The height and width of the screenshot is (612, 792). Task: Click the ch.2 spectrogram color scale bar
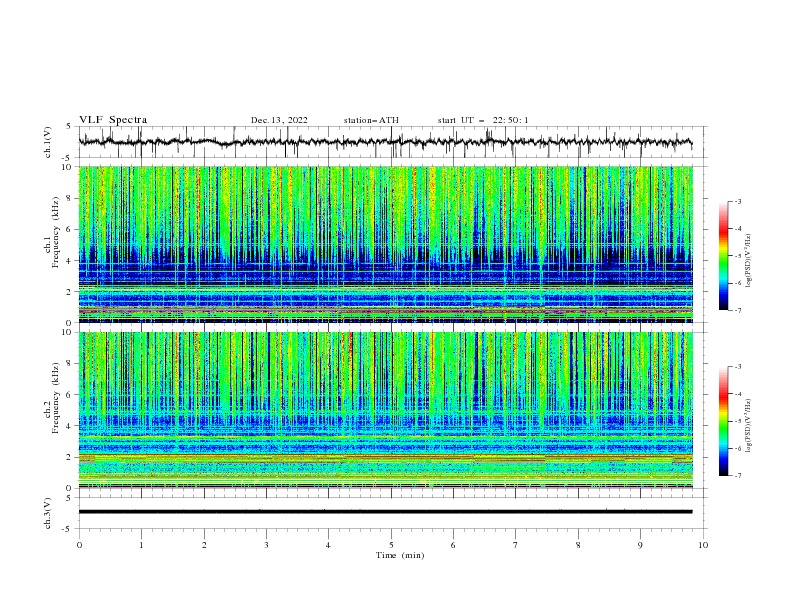click(723, 421)
